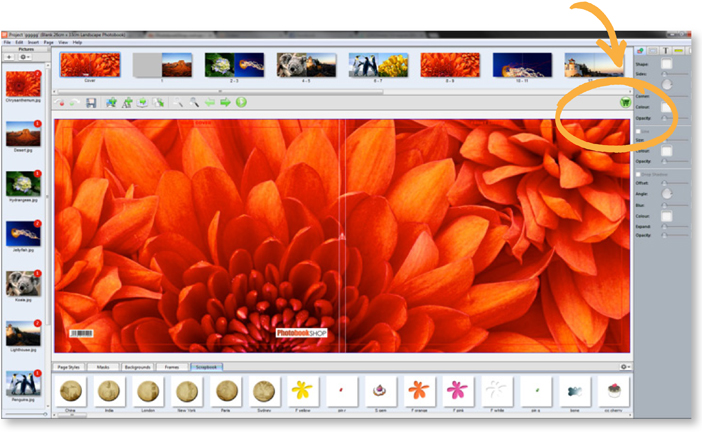Enable the Drop Shadow checkbox
This screenshot has height=432, width=702.
click(638, 174)
